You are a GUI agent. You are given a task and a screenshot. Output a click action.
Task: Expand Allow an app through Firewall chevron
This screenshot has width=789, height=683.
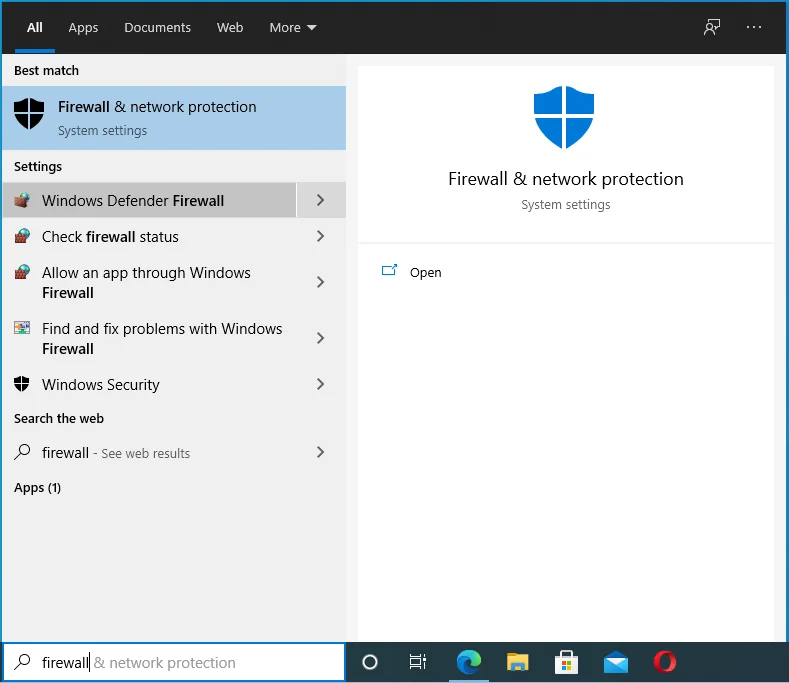pos(321,282)
